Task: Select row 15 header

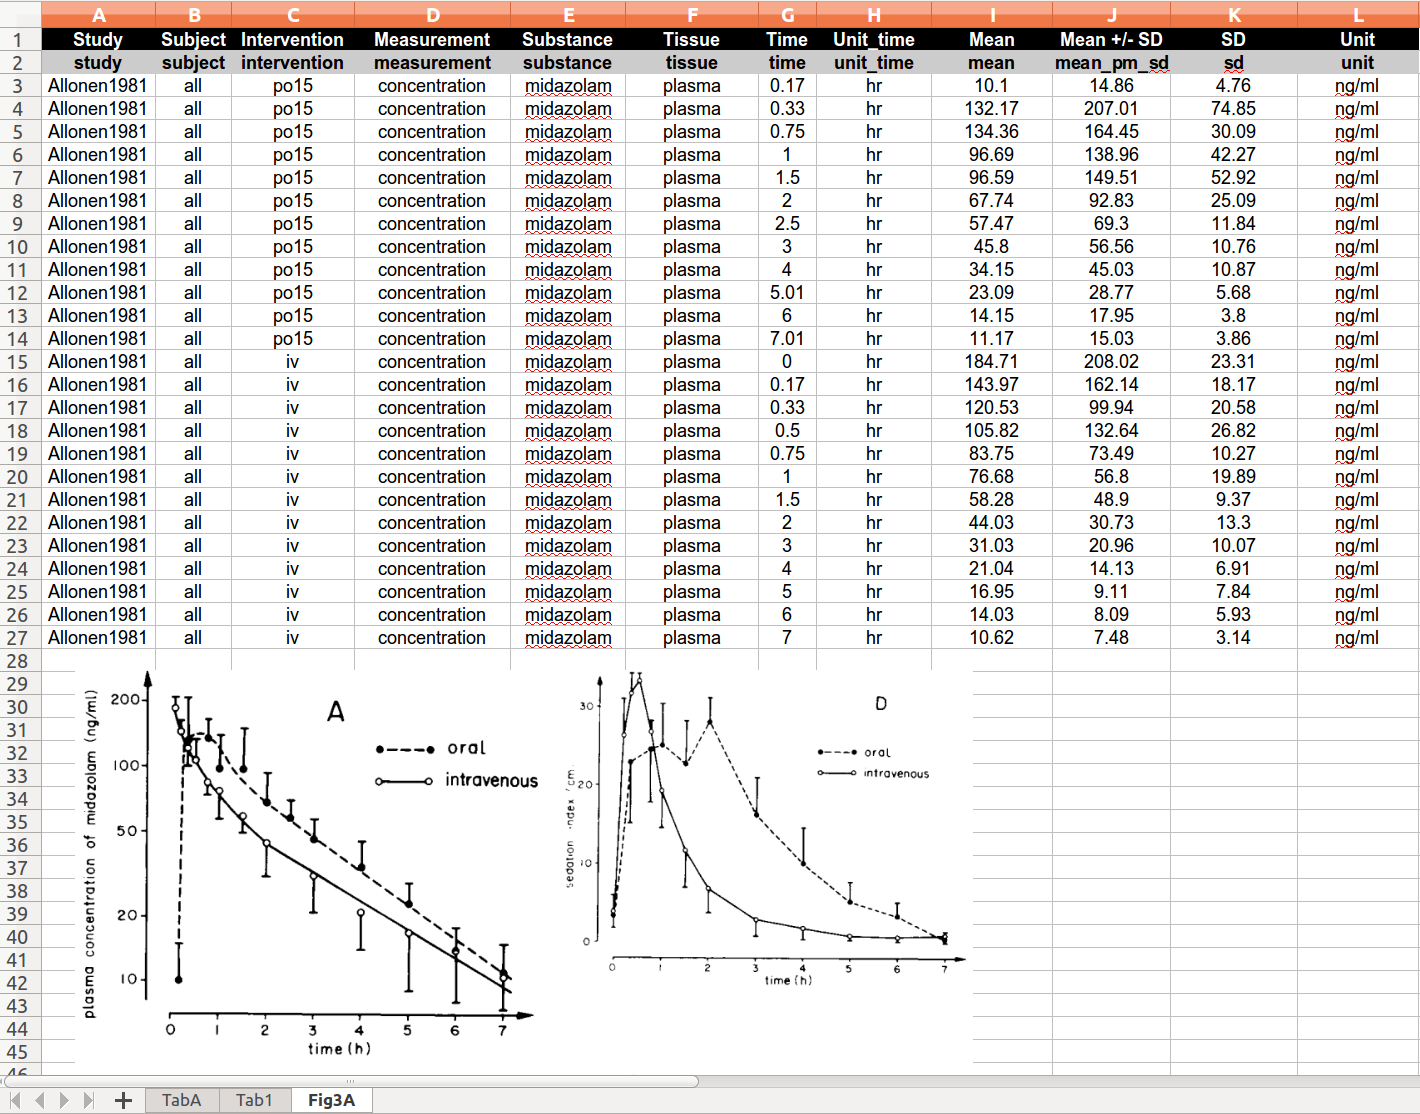Action: pos(20,362)
